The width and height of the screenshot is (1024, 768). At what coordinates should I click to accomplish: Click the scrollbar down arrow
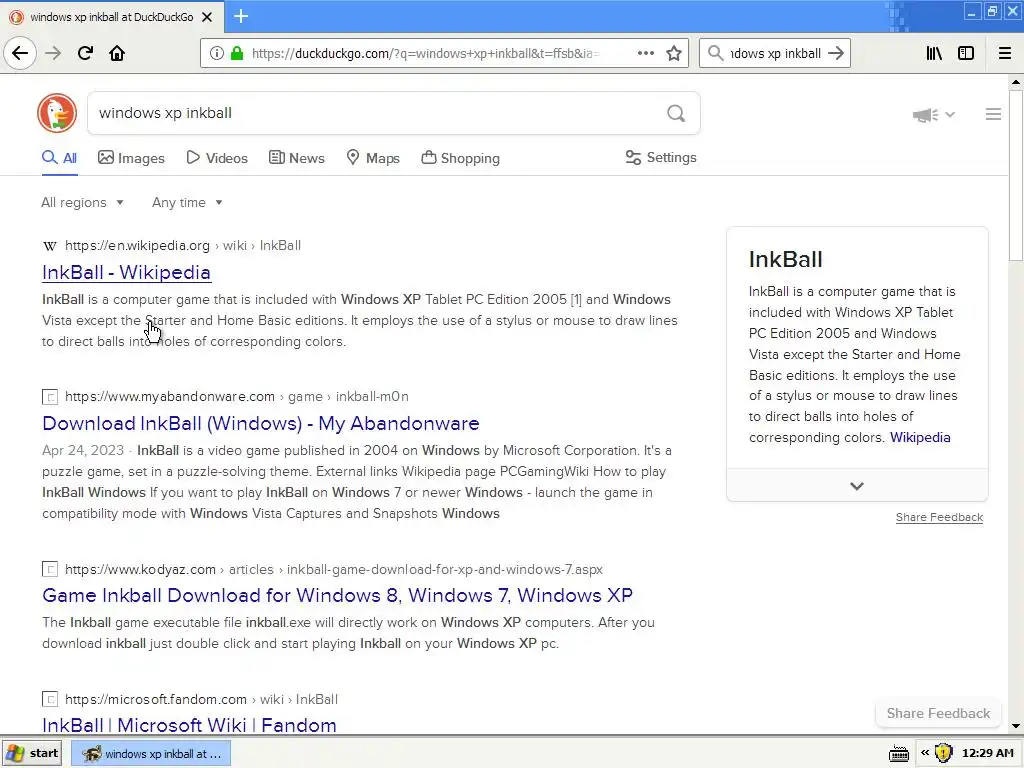(x=1016, y=726)
